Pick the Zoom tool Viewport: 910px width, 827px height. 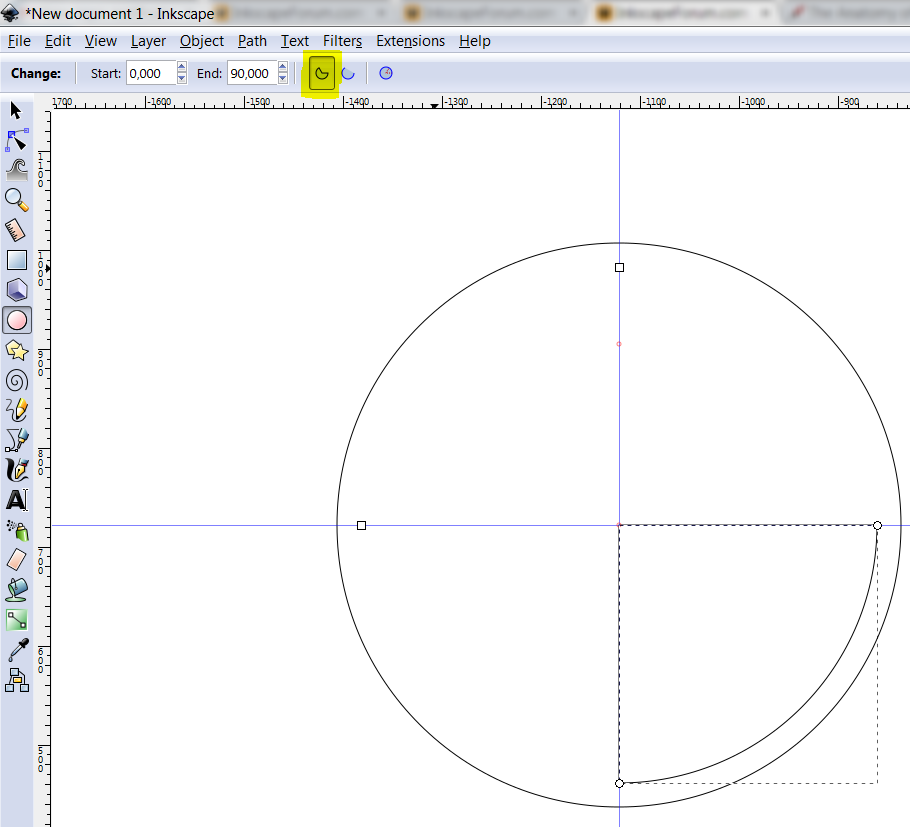point(16,199)
